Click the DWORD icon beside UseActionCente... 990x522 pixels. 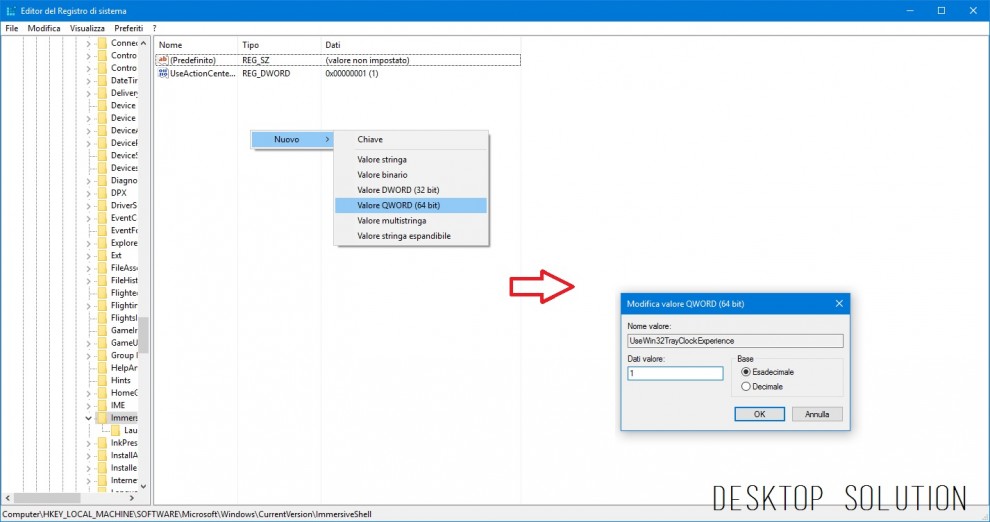(x=163, y=73)
